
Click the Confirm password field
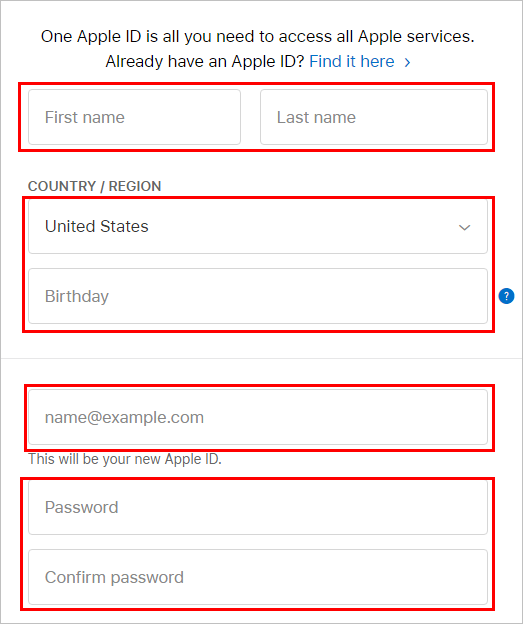pos(258,577)
